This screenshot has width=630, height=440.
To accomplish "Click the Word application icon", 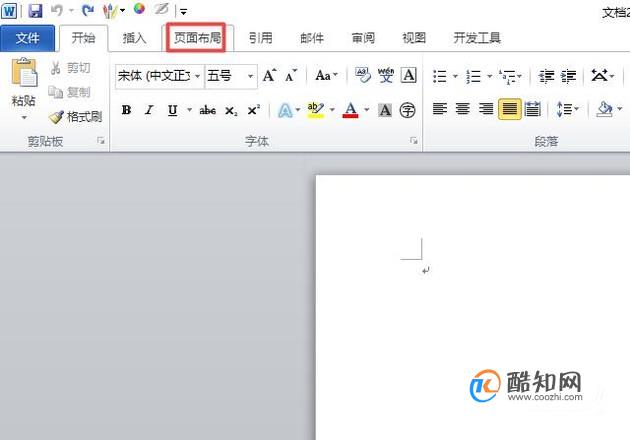I will (x=9, y=10).
